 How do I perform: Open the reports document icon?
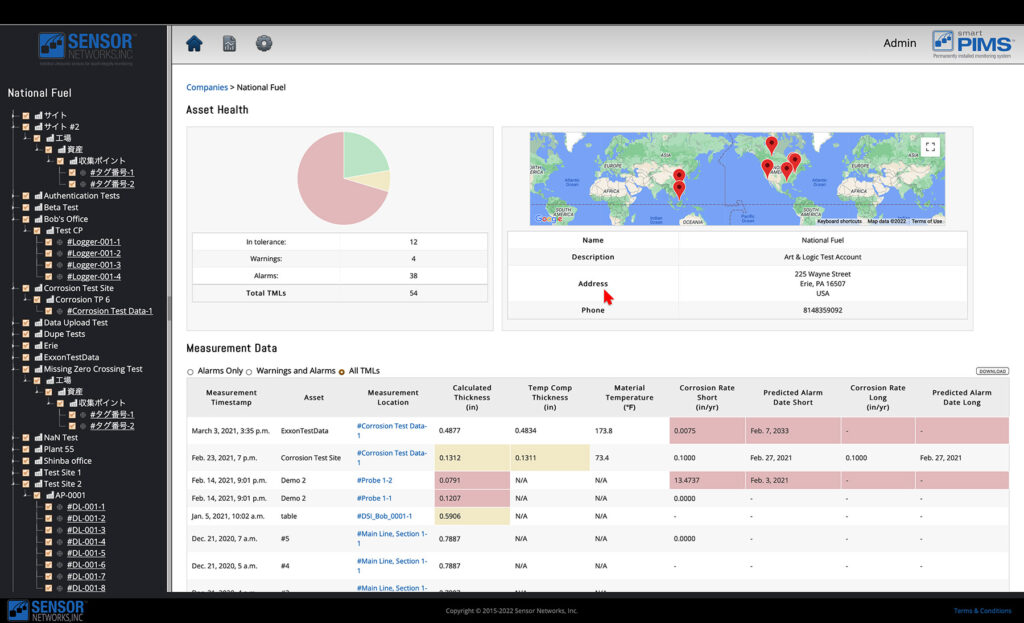click(x=229, y=44)
